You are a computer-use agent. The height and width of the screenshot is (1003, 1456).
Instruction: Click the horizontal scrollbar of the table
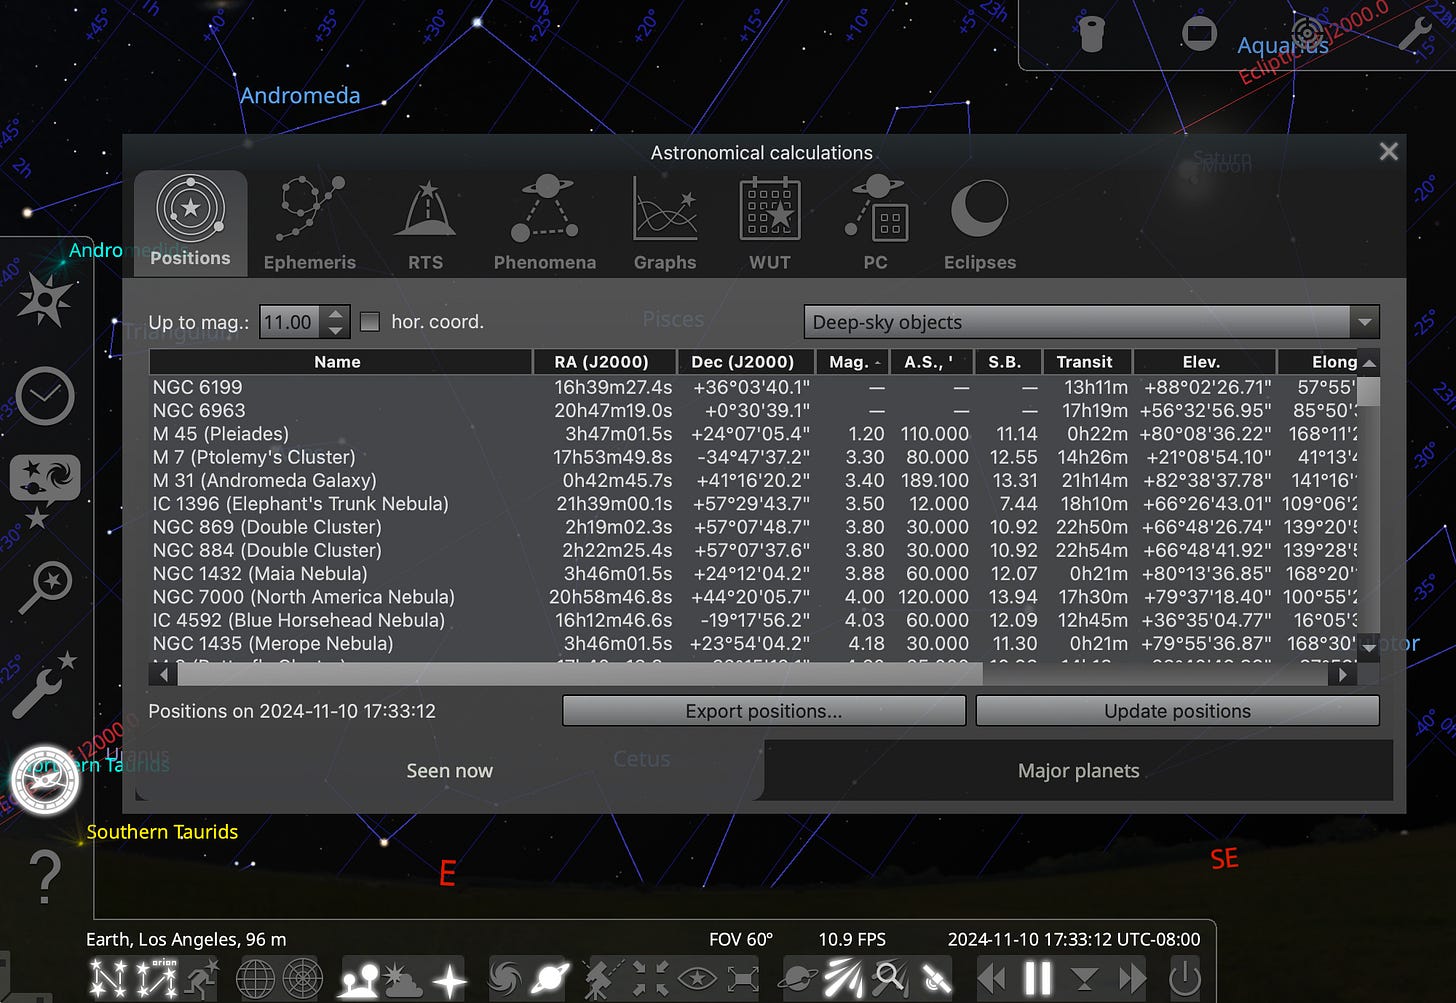click(580, 675)
